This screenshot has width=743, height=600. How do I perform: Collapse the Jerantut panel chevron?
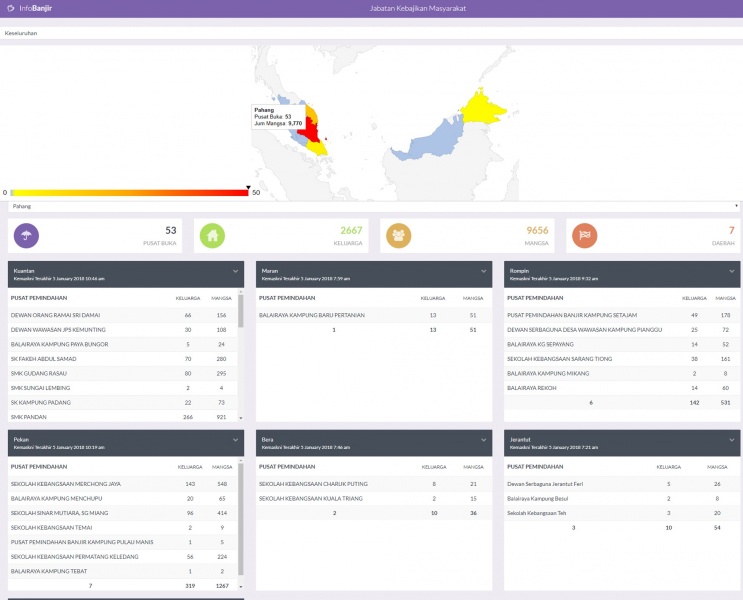pyautogui.click(x=732, y=440)
